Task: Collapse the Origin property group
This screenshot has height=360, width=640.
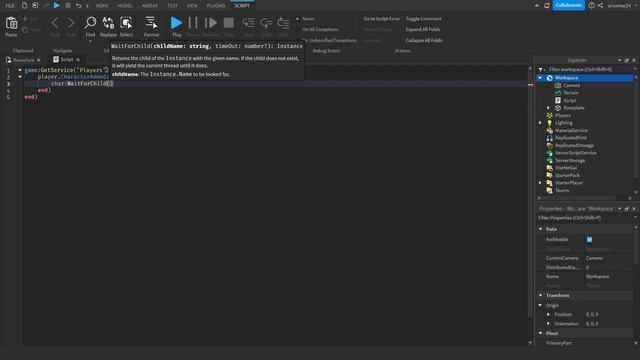Action: (541, 305)
